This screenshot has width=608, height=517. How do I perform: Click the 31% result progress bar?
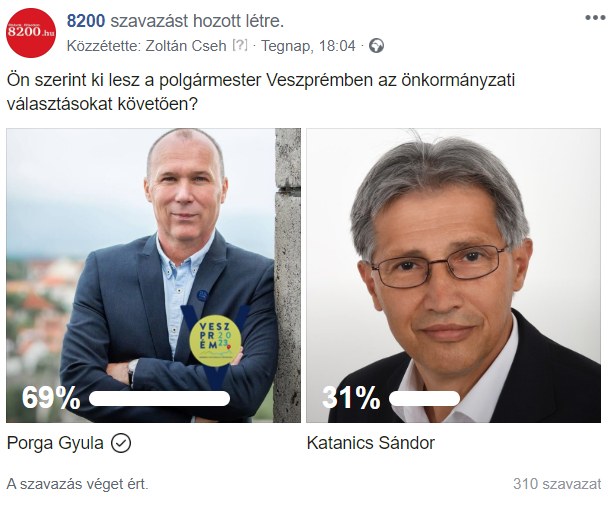424,398
